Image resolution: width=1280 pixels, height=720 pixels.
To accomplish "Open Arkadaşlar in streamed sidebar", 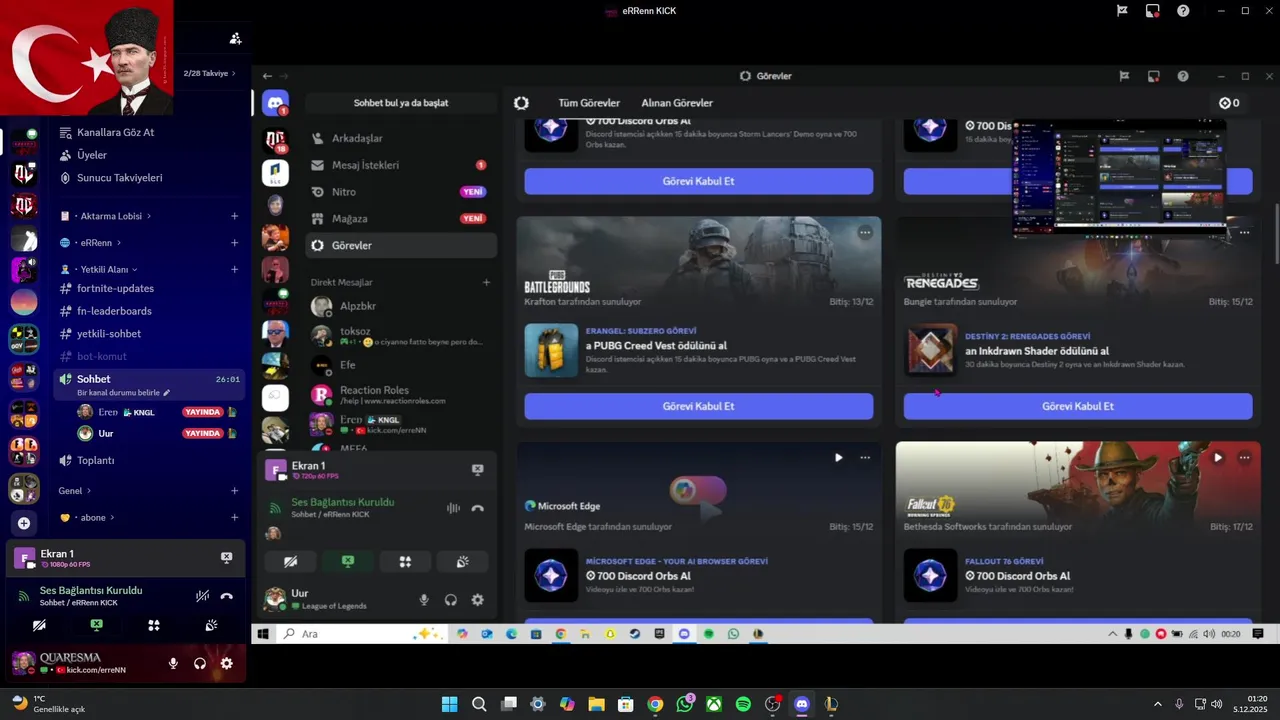I will click(x=401, y=138).
